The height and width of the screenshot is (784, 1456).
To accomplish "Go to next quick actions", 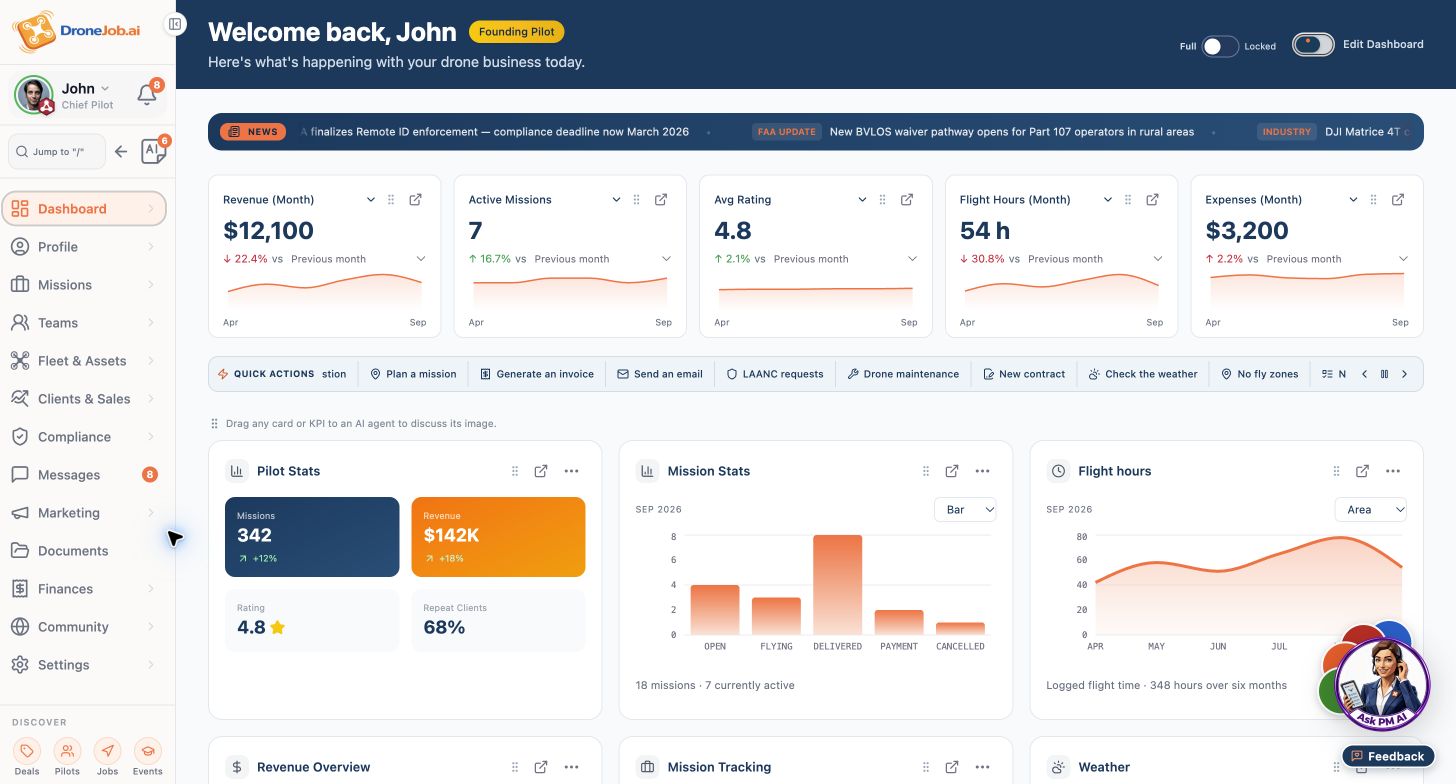I will 1404,374.
